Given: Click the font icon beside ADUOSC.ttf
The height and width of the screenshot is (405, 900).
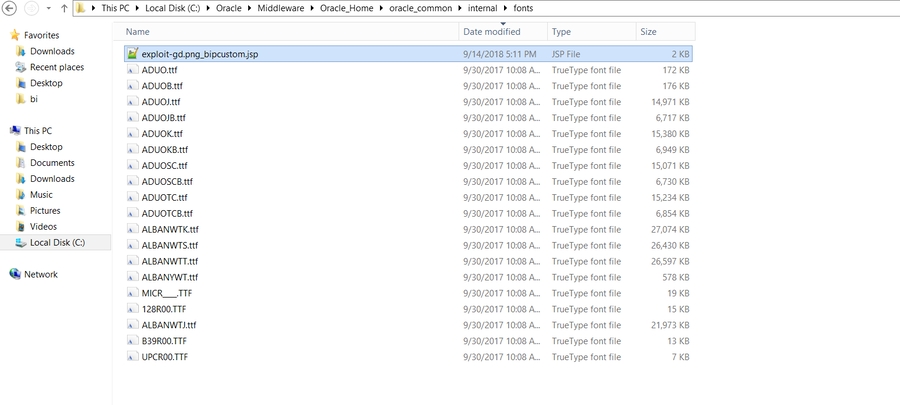Looking at the screenshot, I should [x=133, y=166].
